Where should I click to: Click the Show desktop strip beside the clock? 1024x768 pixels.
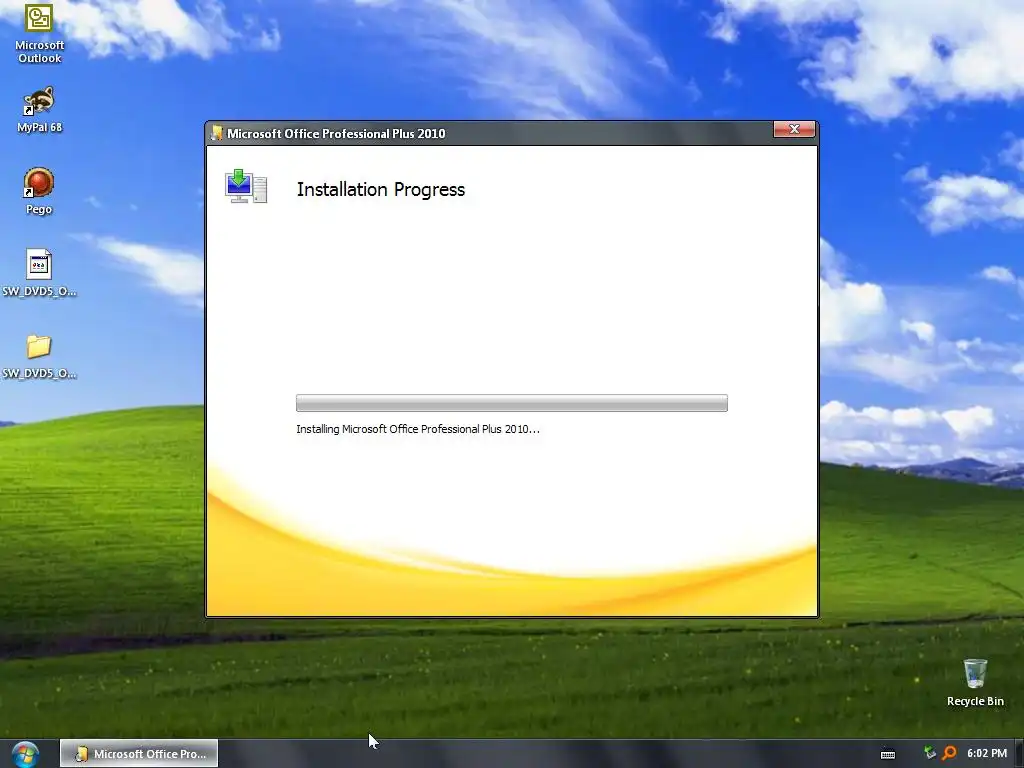[1019, 754]
